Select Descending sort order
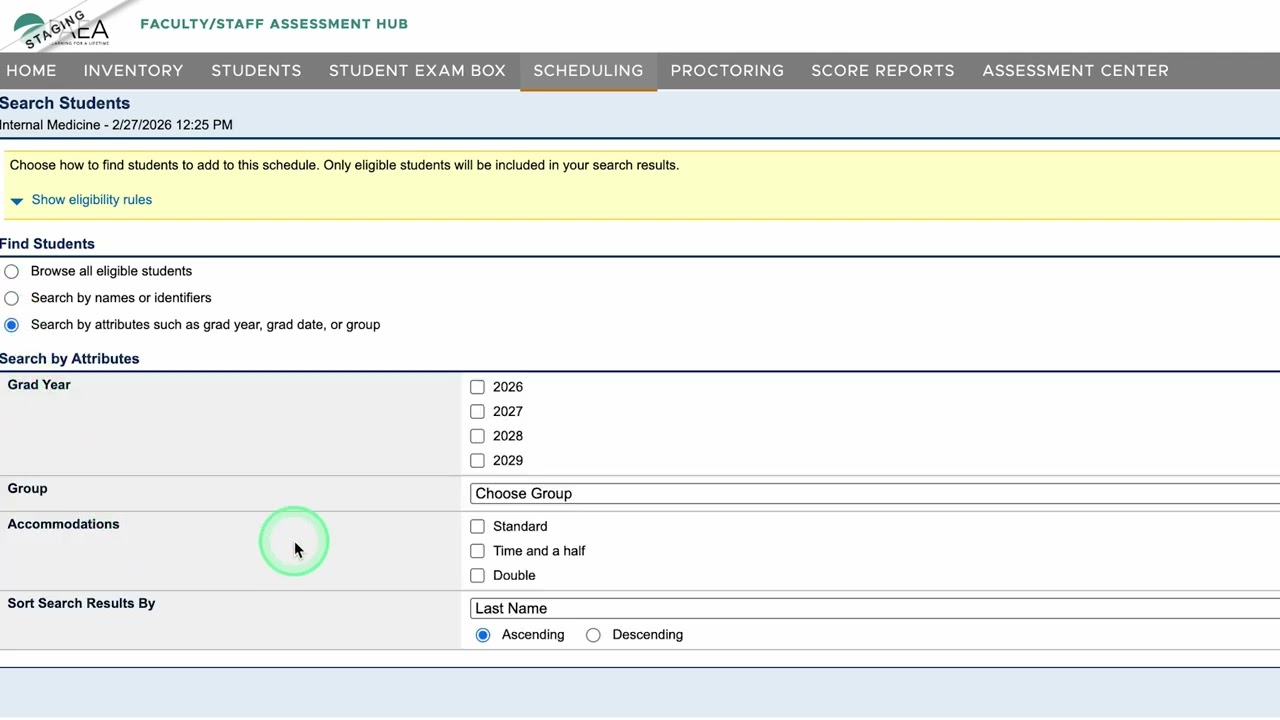Viewport: 1280px width, 720px height. coord(593,635)
